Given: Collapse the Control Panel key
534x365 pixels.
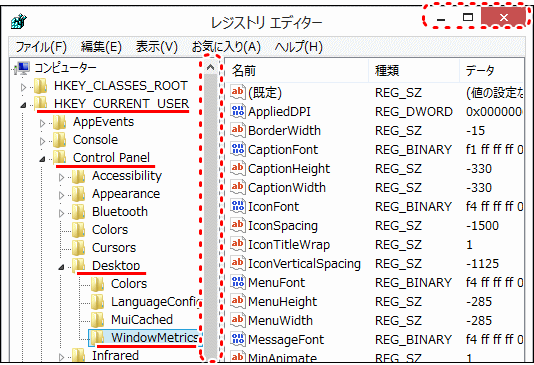Looking at the screenshot, I should tap(42, 159).
